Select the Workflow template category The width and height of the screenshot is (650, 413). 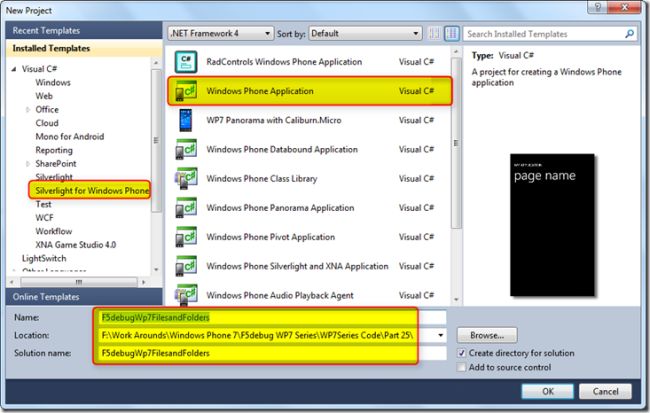[x=53, y=231]
